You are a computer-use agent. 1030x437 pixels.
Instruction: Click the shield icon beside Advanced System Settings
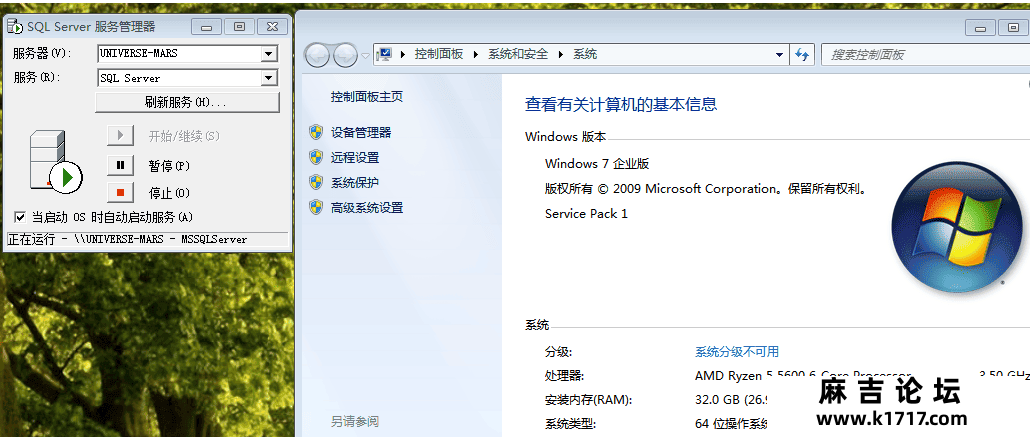[x=316, y=207]
